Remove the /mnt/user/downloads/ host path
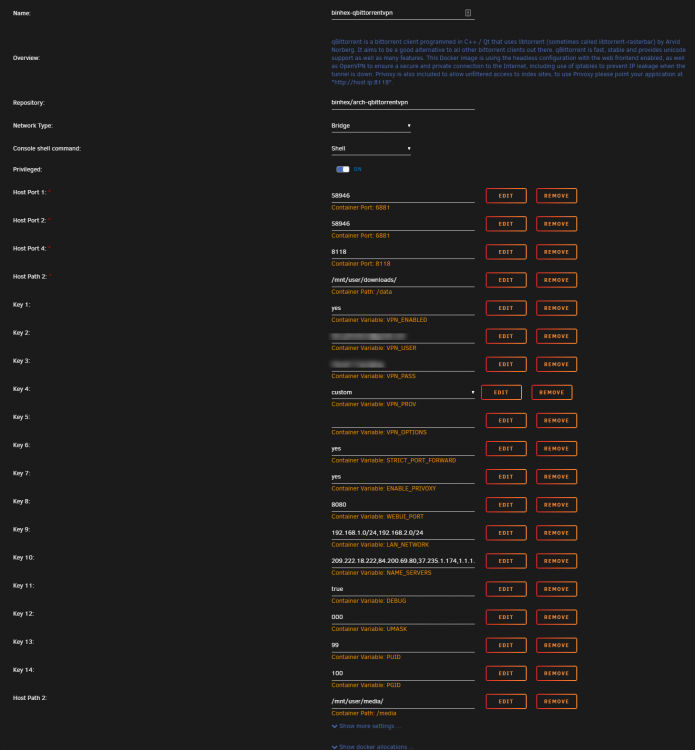The image size is (695, 750). coord(556,280)
